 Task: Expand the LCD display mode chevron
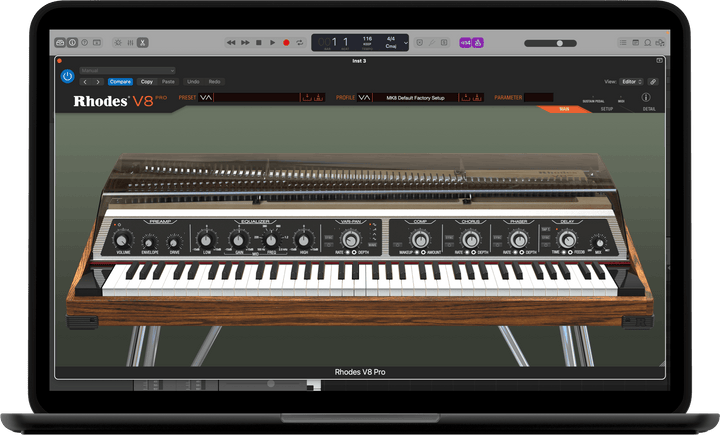(405, 43)
